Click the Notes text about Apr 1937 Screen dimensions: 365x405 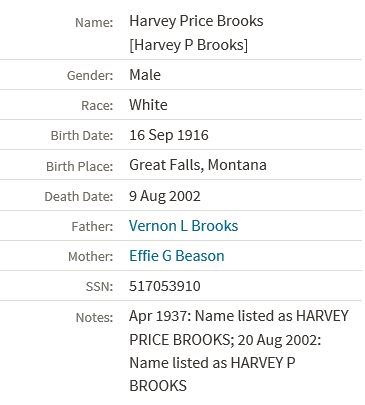click(x=239, y=351)
